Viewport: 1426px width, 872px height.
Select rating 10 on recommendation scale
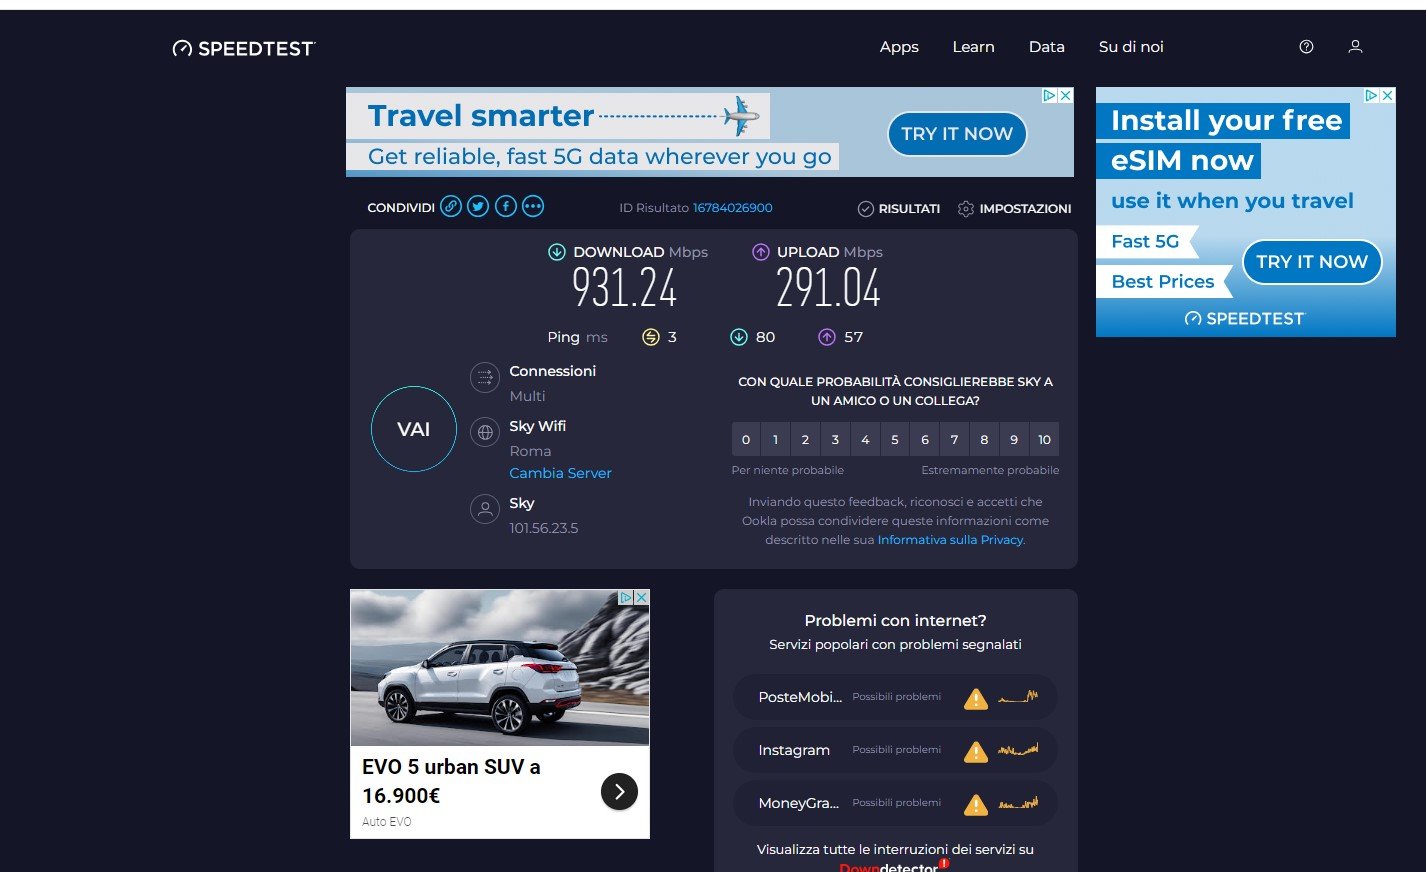[x=1044, y=440]
